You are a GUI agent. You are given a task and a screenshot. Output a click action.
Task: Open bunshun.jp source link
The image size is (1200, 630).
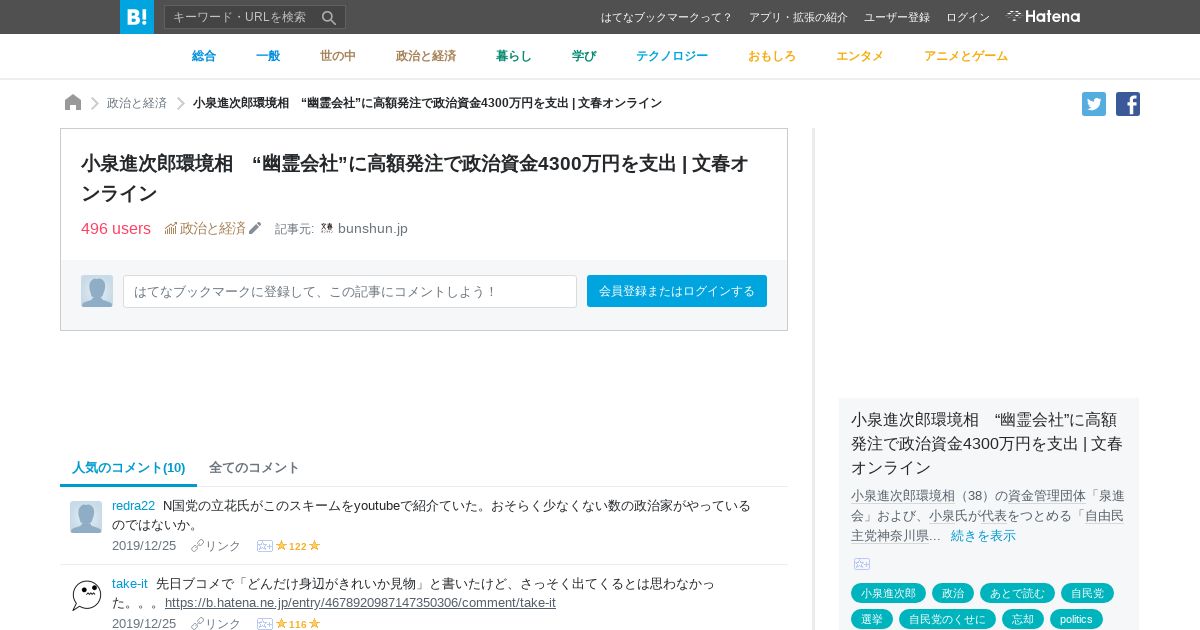(373, 228)
